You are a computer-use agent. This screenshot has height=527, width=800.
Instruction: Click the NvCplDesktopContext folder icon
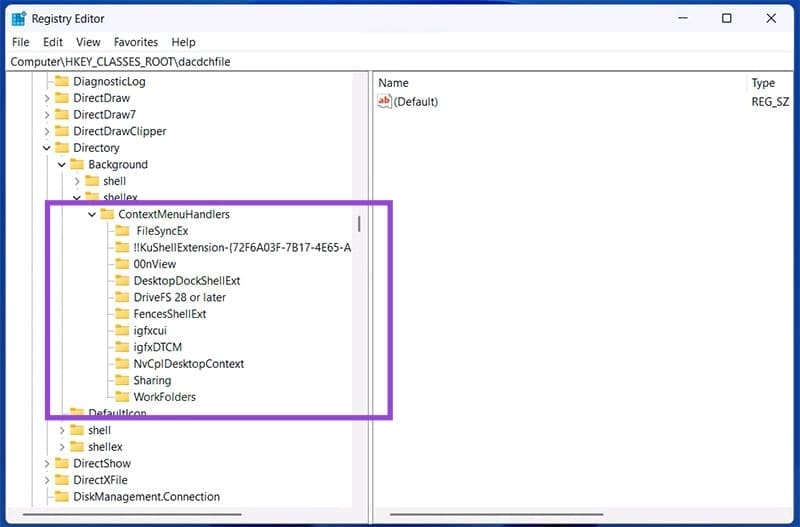[x=122, y=364]
